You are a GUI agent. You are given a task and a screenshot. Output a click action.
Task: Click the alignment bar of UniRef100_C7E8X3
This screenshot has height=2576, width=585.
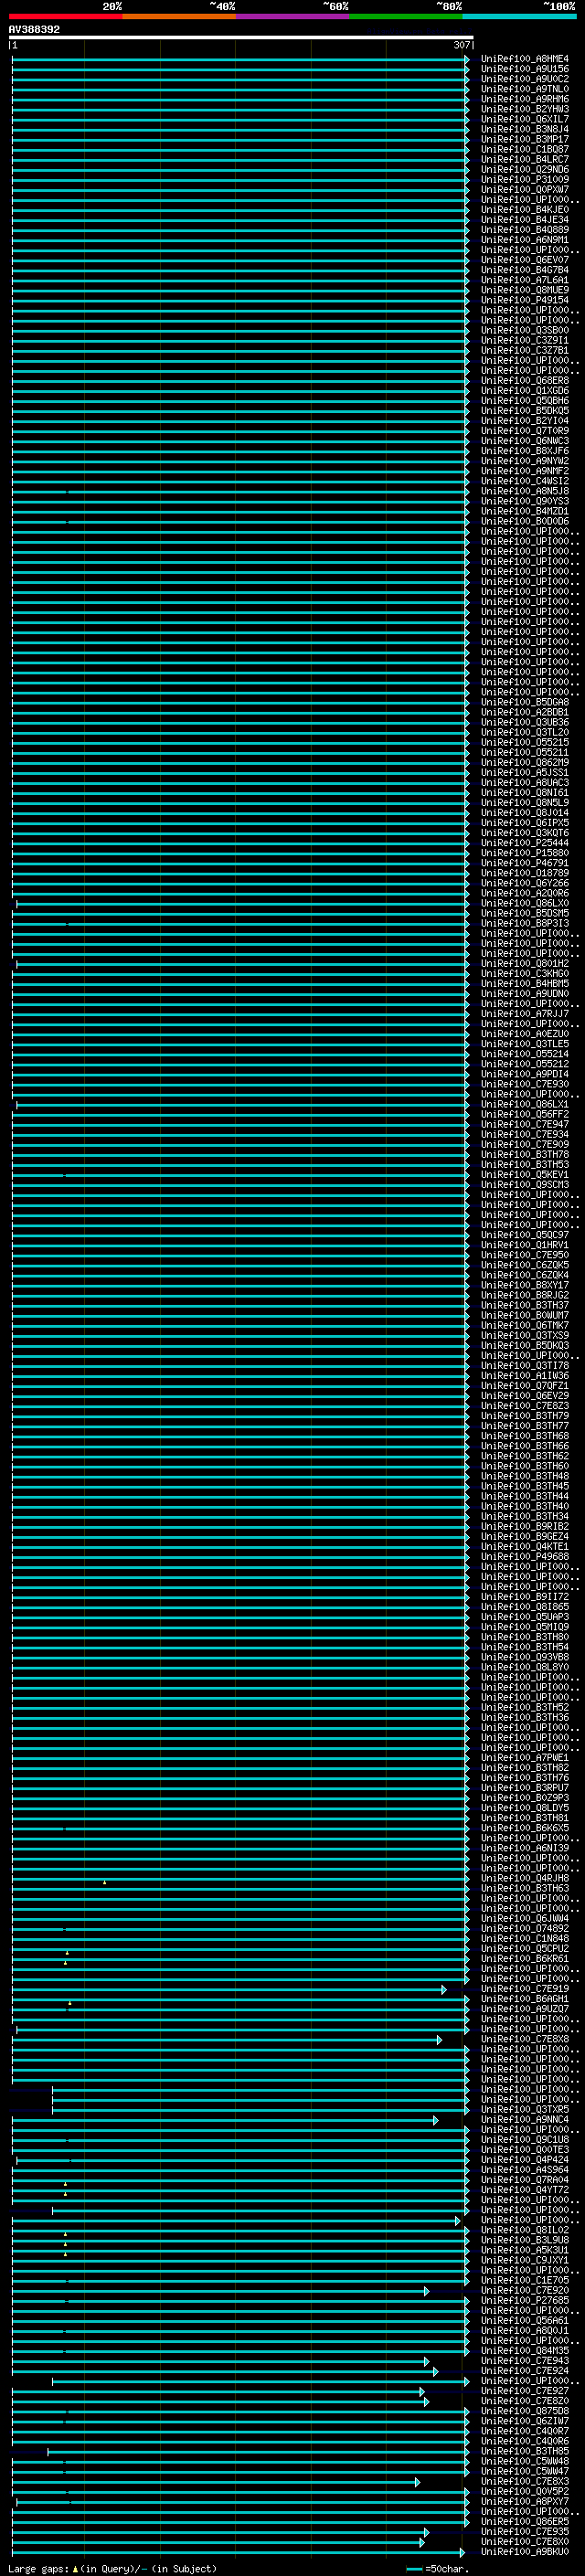click(x=216, y=2482)
